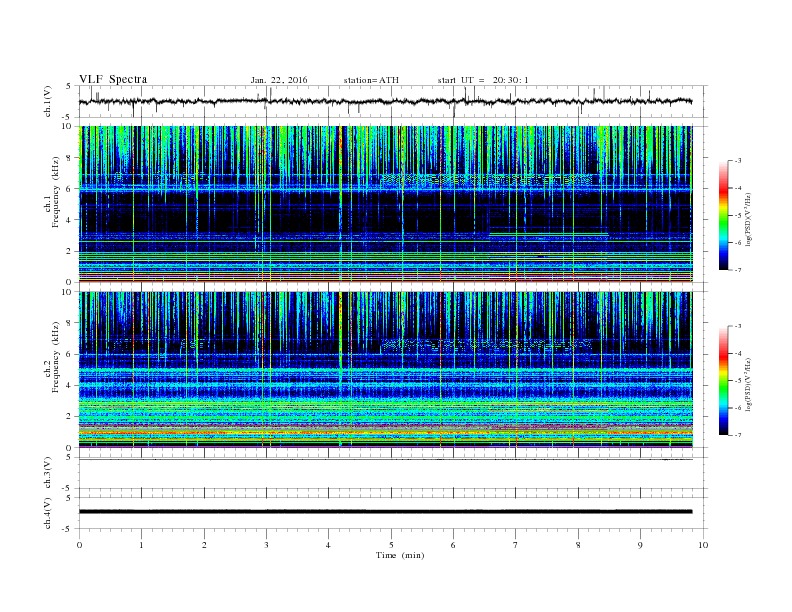Click the ch.2 colorbar "log(PSD)(V²/Hz)" label
The height and width of the screenshot is (612, 792).
pos(748,384)
